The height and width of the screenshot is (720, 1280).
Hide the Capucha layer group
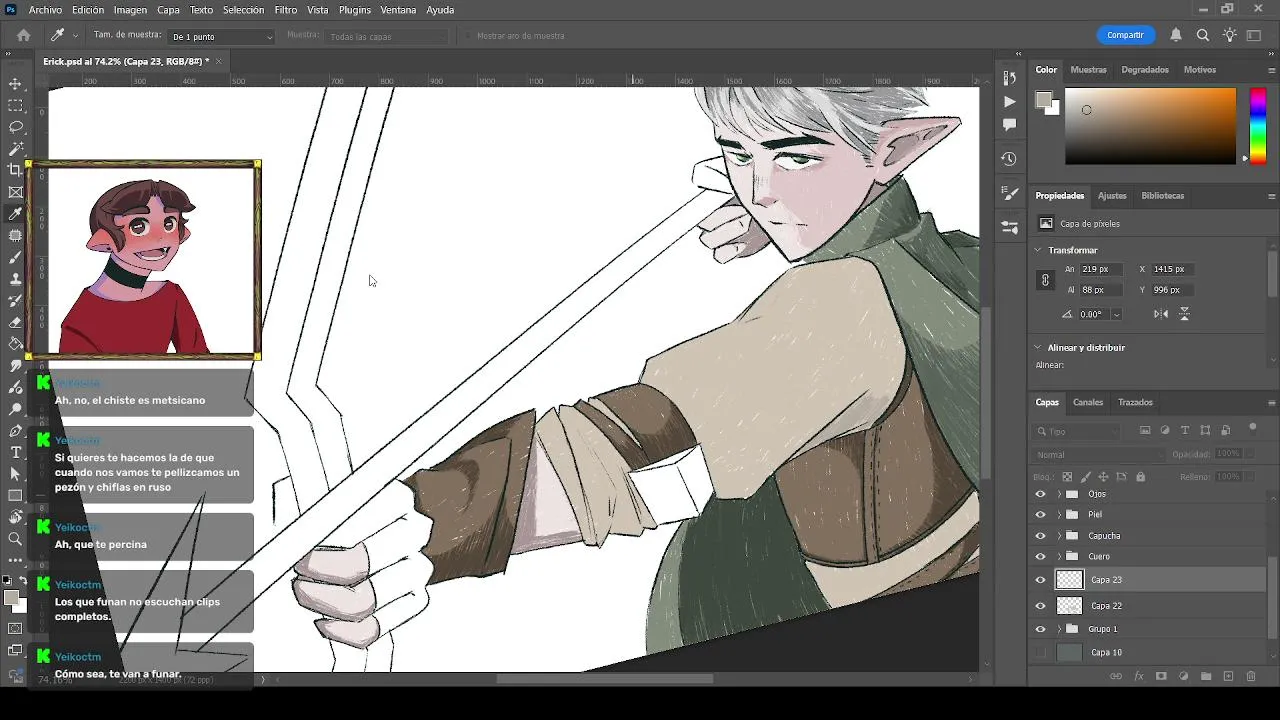tap(1041, 536)
